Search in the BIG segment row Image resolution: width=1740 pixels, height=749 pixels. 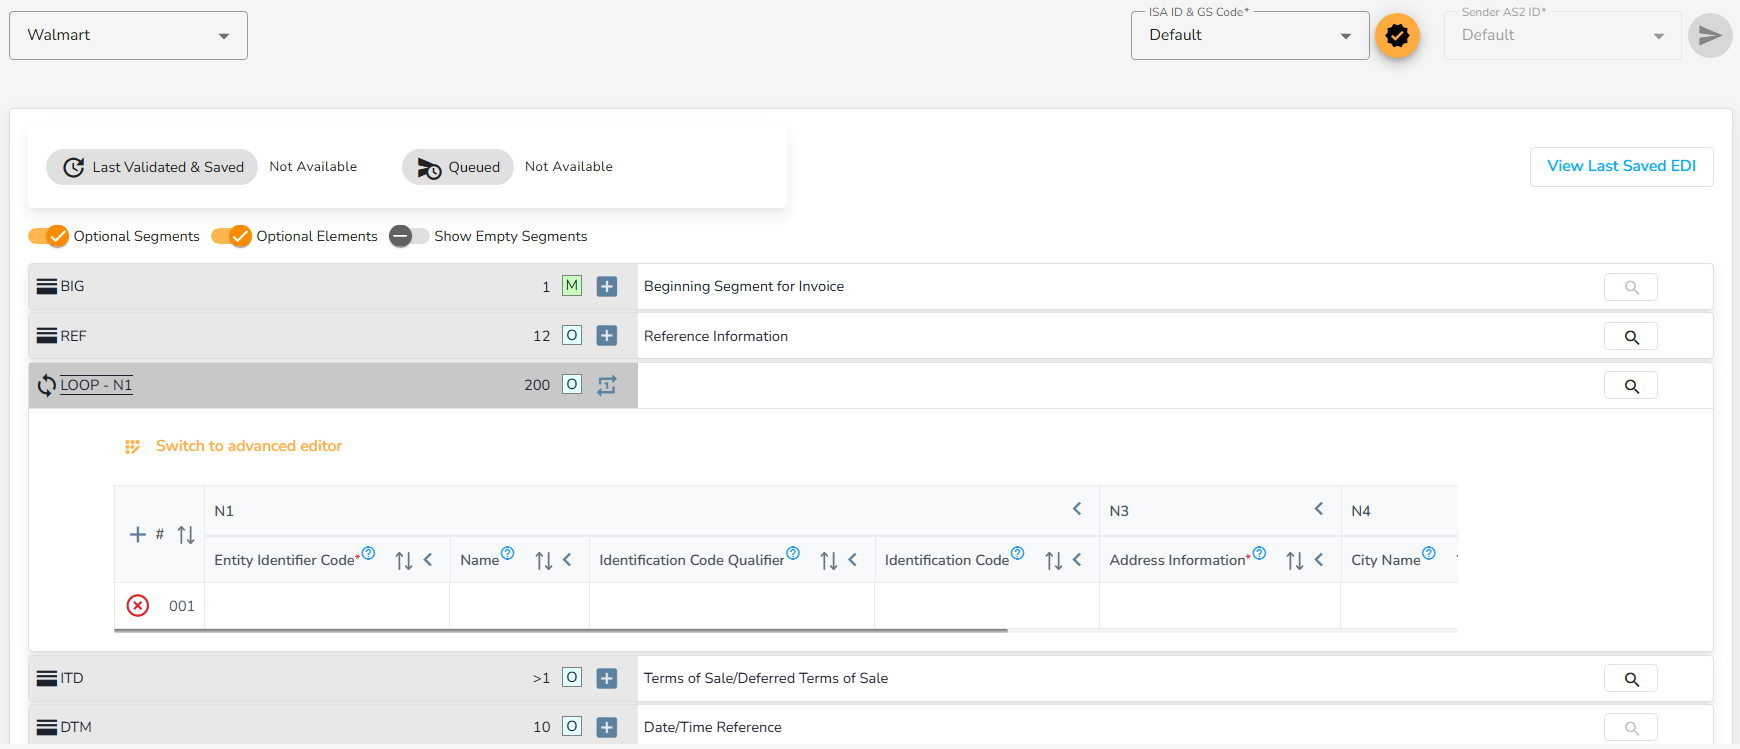click(x=1631, y=287)
